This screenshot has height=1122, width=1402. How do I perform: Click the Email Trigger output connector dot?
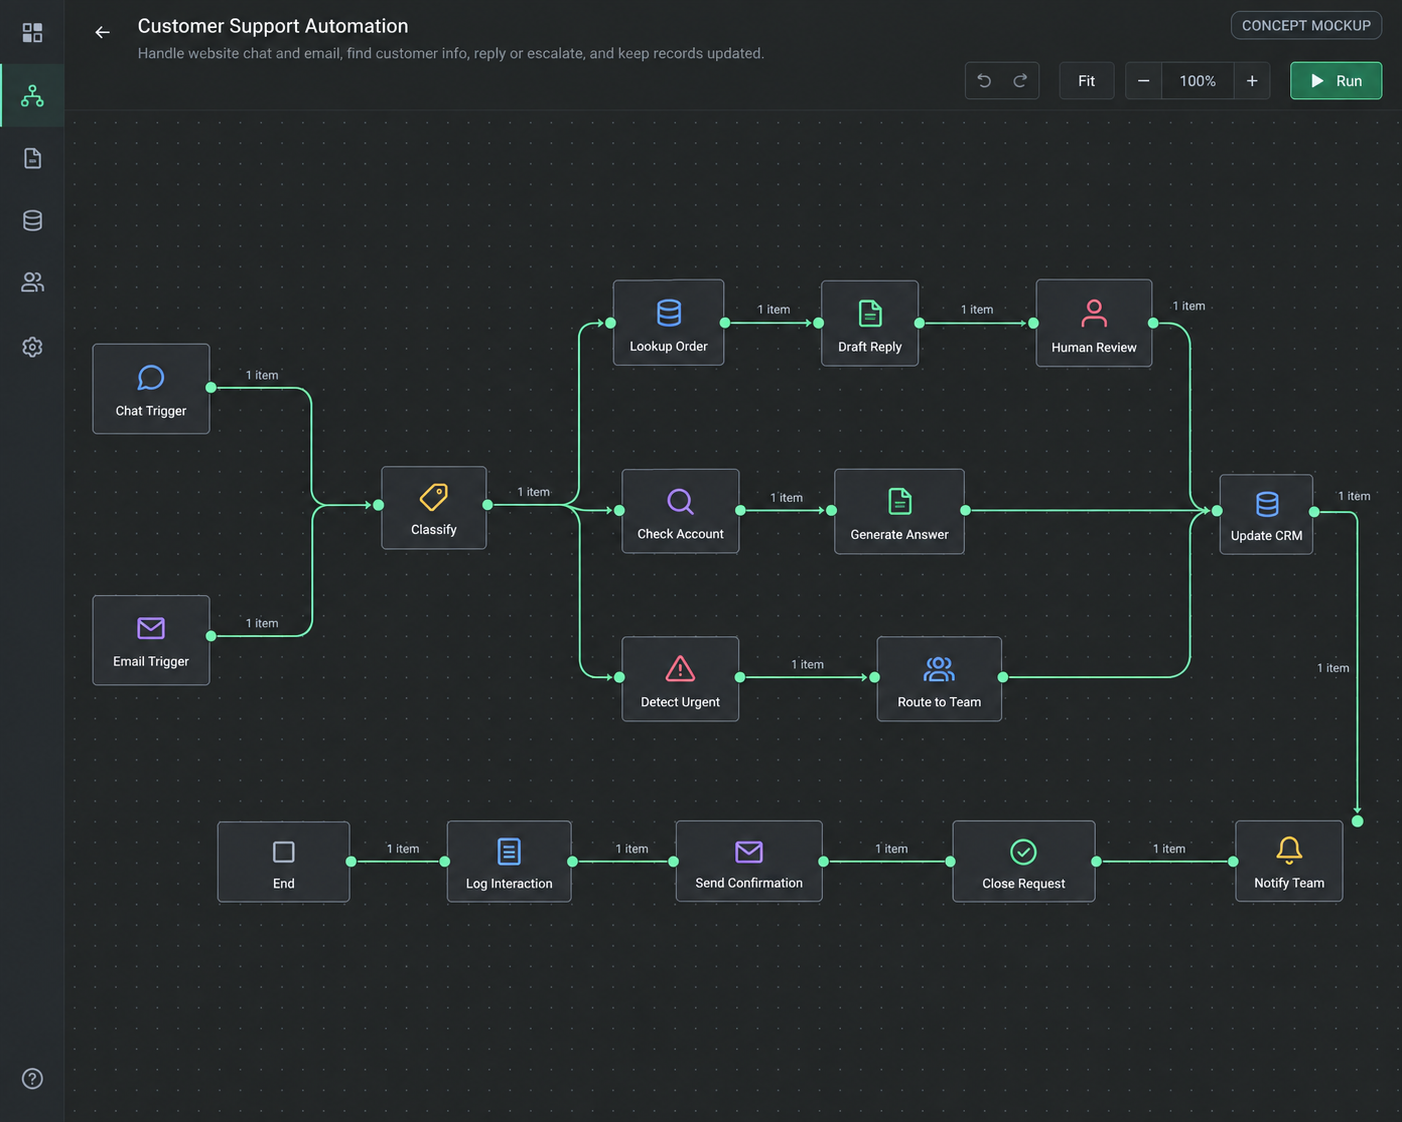[211, 636]
